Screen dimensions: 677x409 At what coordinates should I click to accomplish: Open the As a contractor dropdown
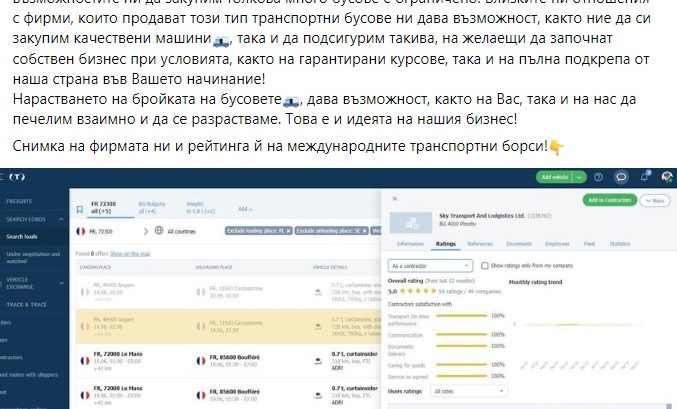(429, 266)
